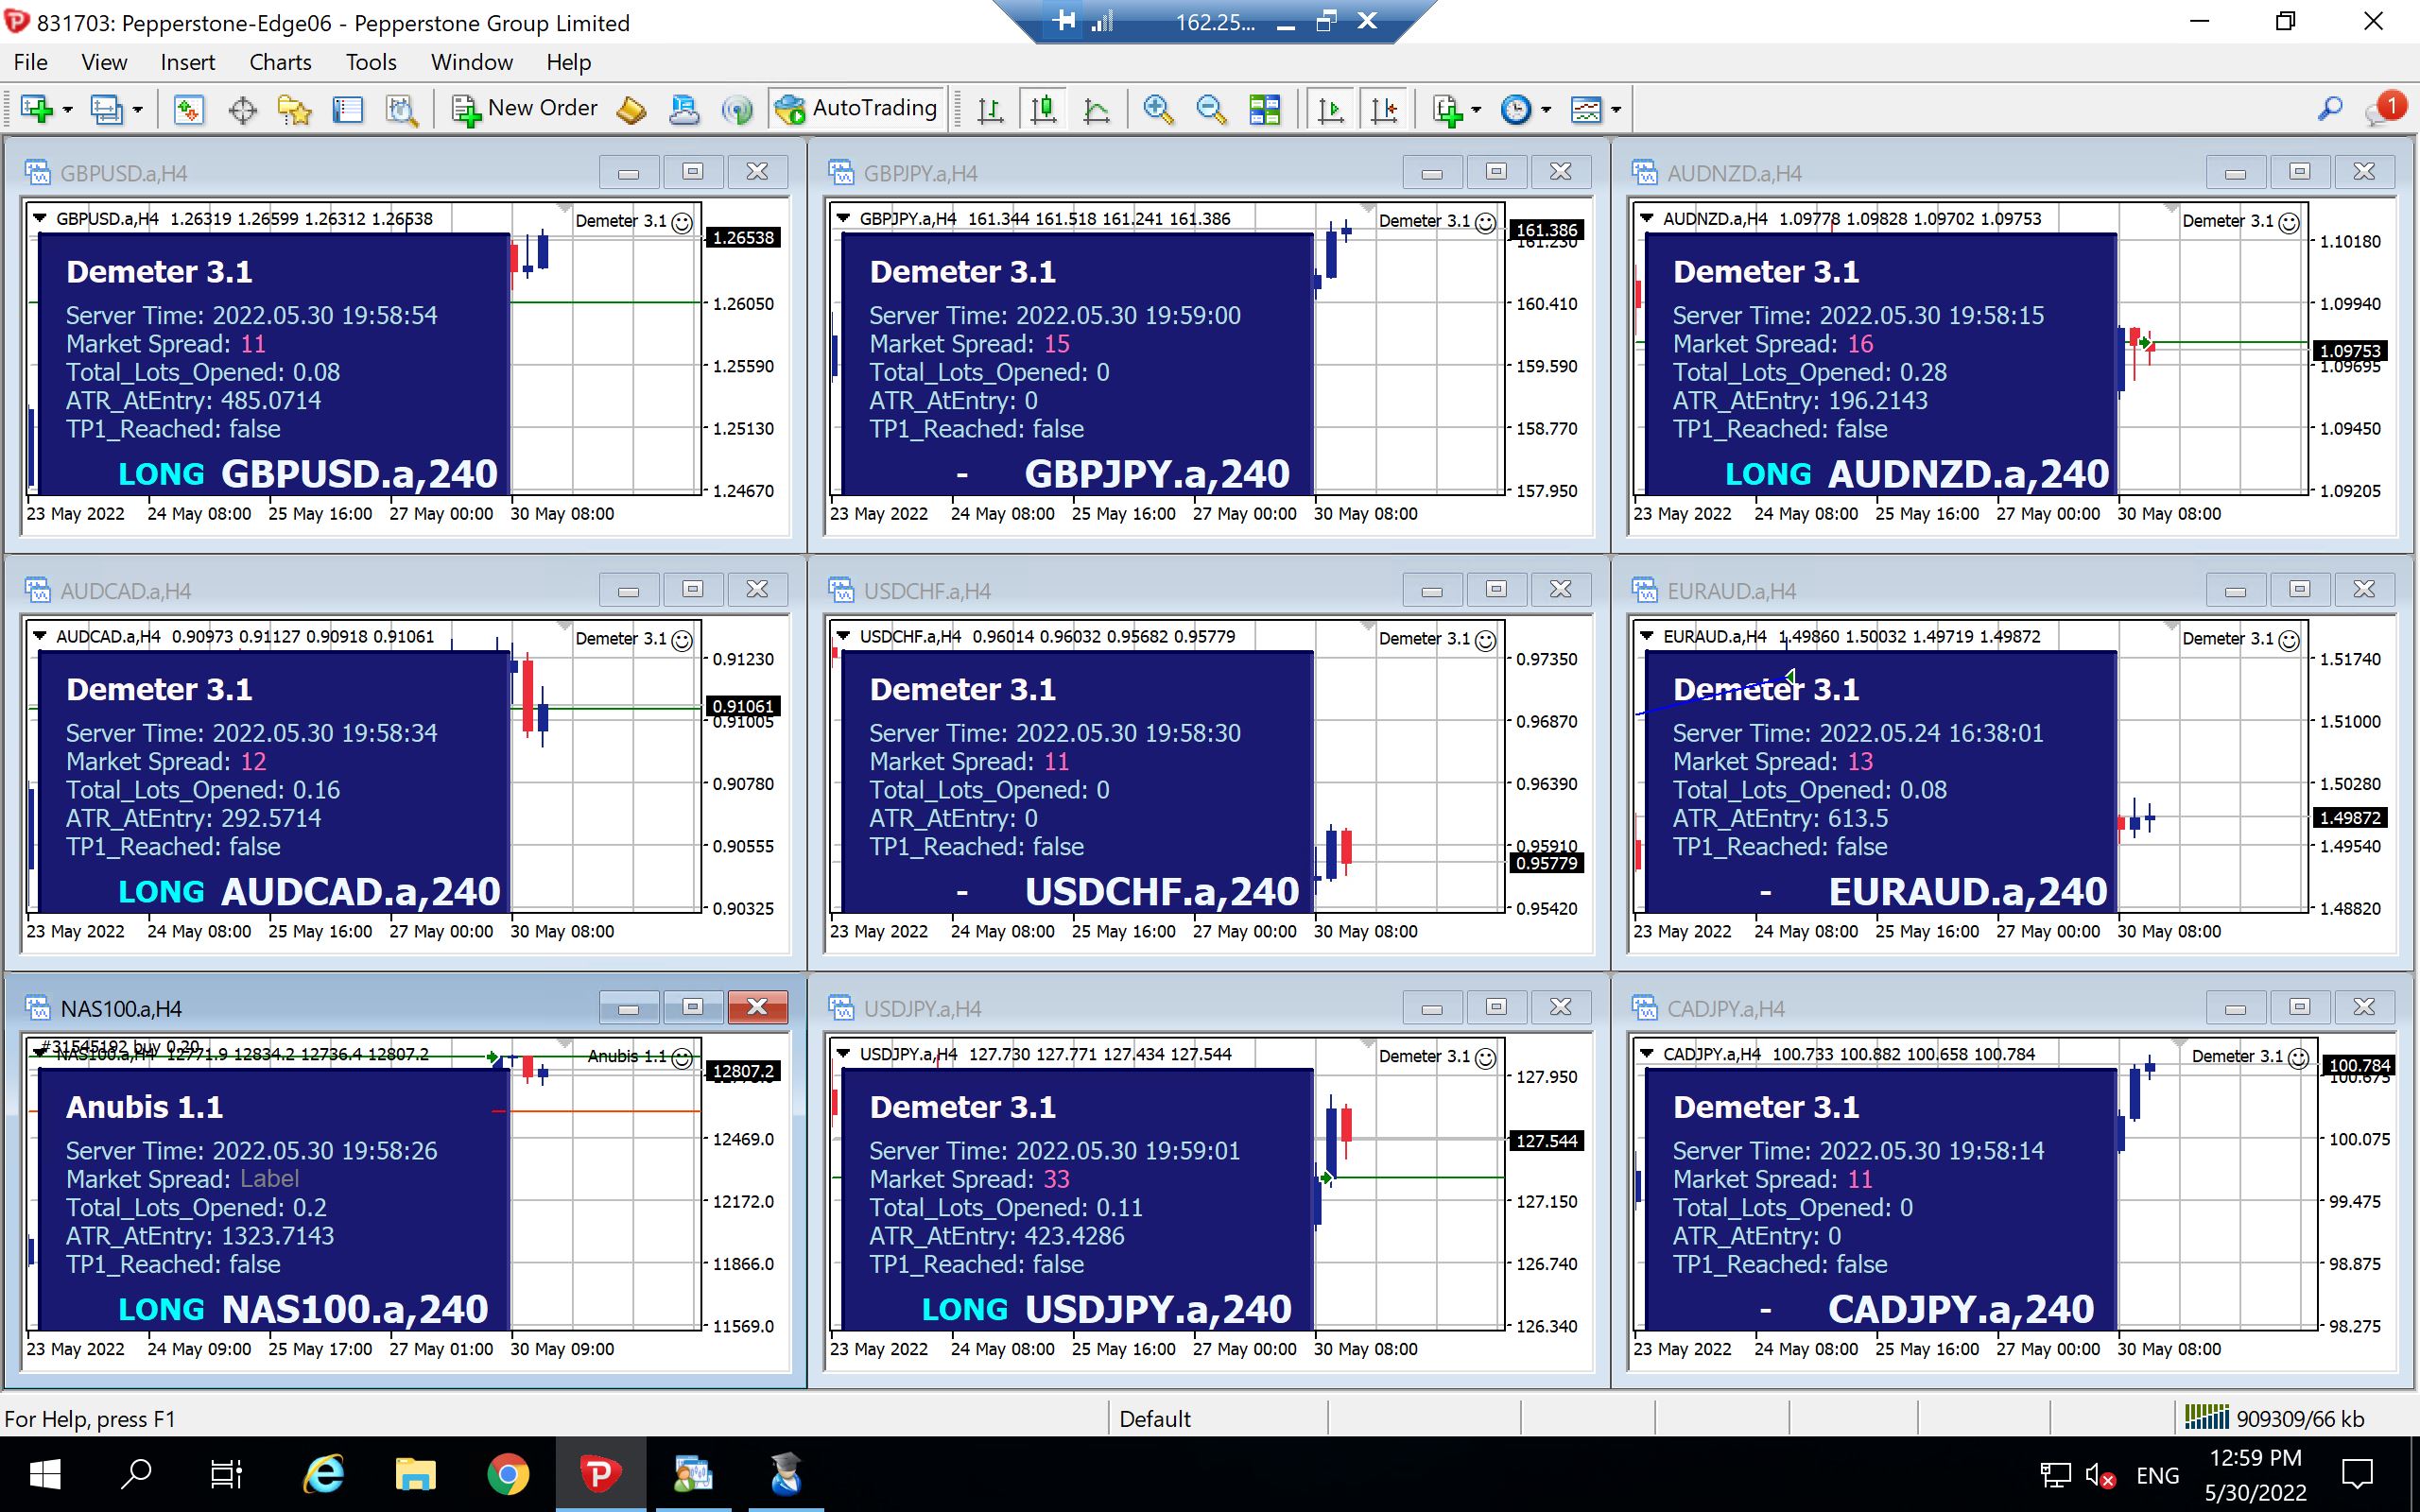Expand the Templates dropdown arrow
Viewport: 2420px width, 1512px height.
1616,109
